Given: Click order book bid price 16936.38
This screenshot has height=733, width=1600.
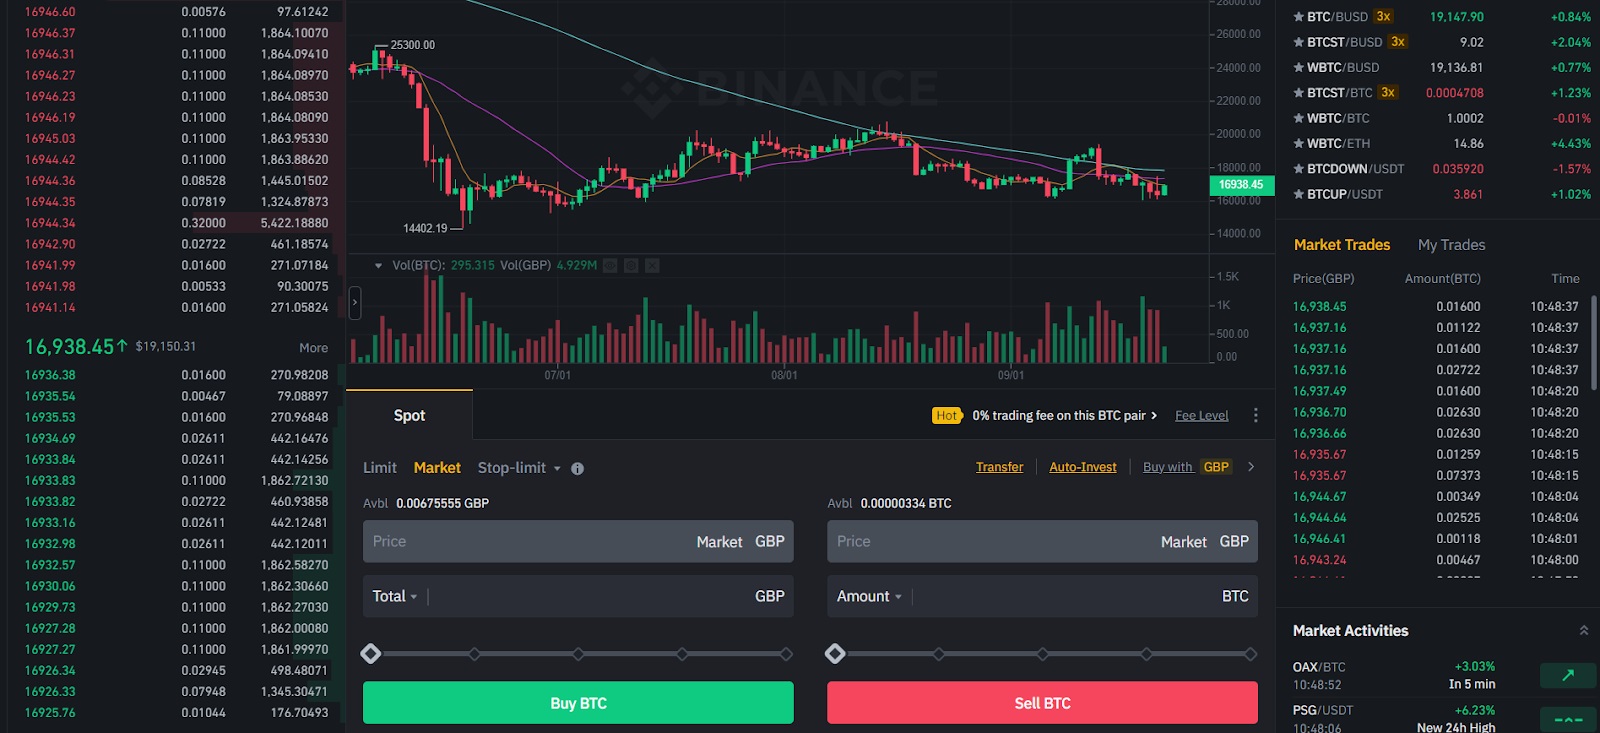Looking at the screenshot, I should [50, 375].
